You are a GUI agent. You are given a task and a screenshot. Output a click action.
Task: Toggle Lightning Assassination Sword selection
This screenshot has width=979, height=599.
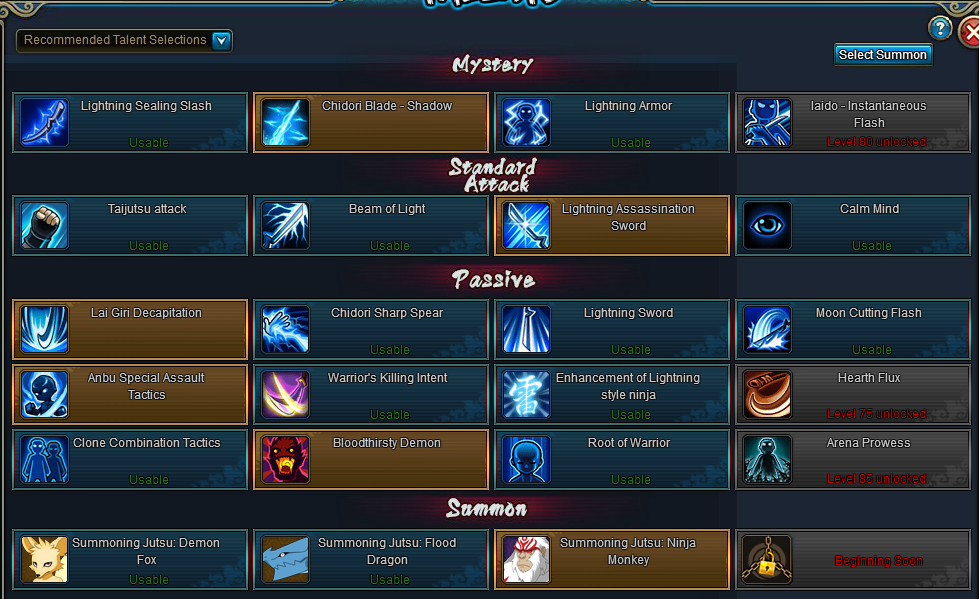[x=612, y=225]
